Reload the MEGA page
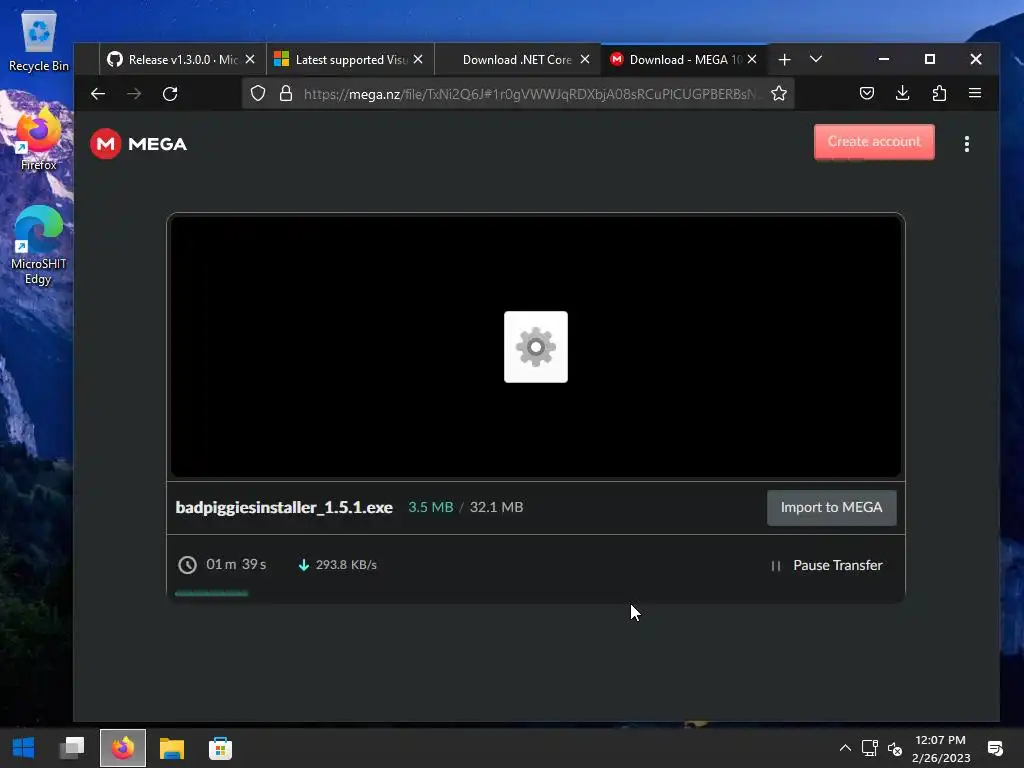 point(170,94)
